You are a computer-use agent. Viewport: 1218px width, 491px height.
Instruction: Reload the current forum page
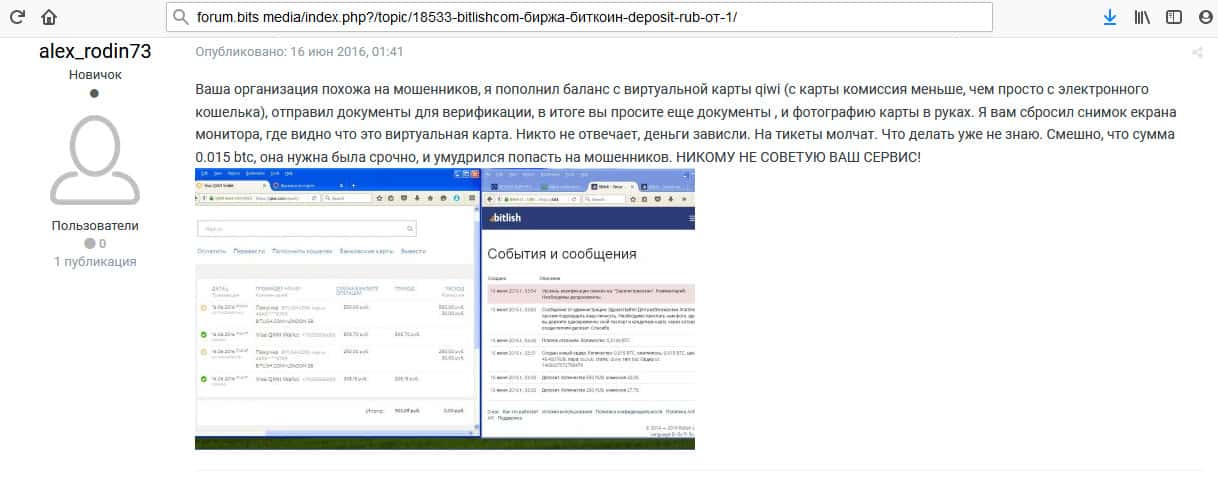pyautogui.click(x=19, y=17)
